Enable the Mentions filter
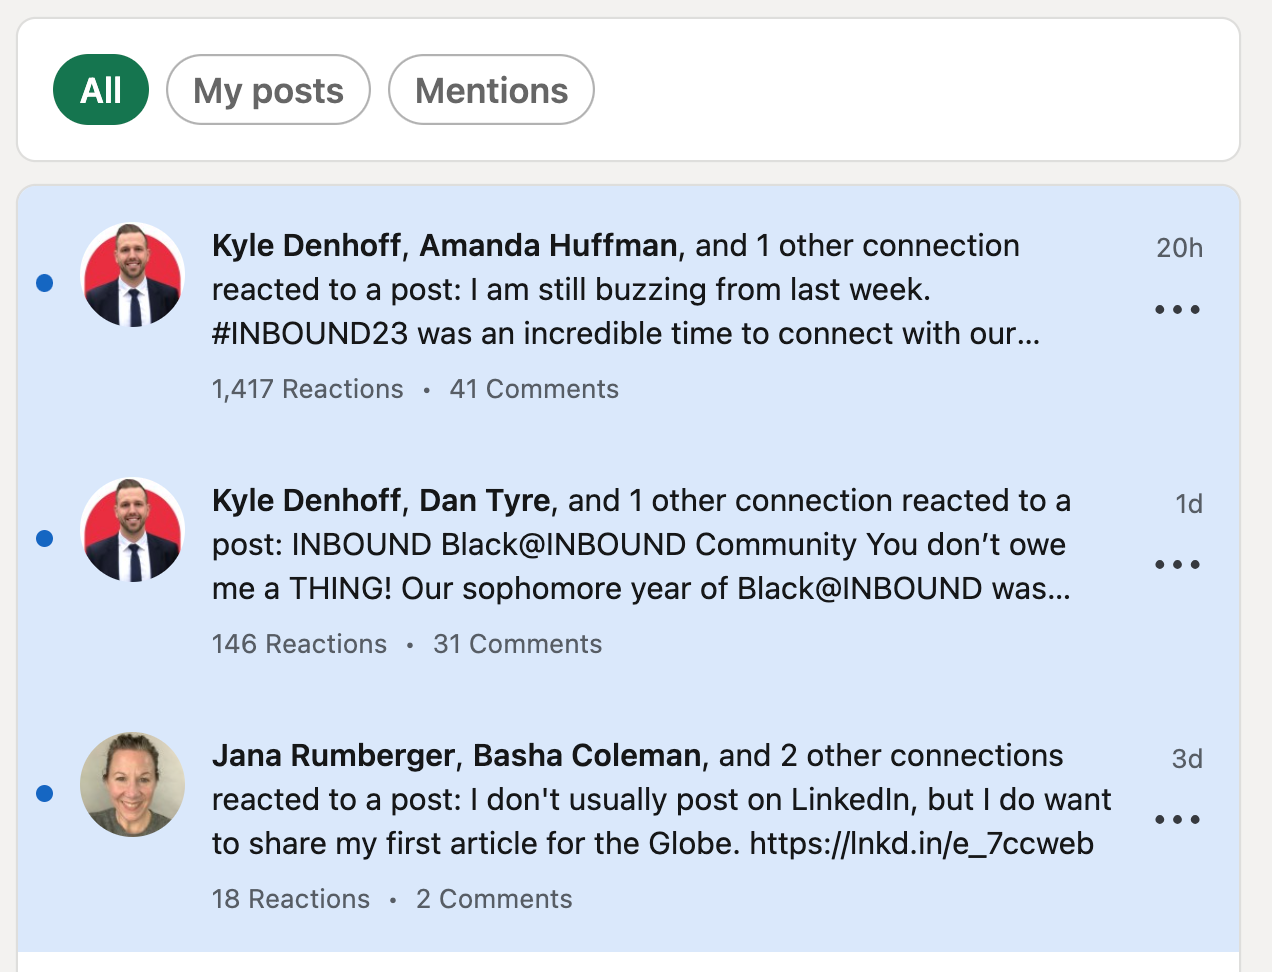This screenshot has height=972, width=1272. coord(491,89)
